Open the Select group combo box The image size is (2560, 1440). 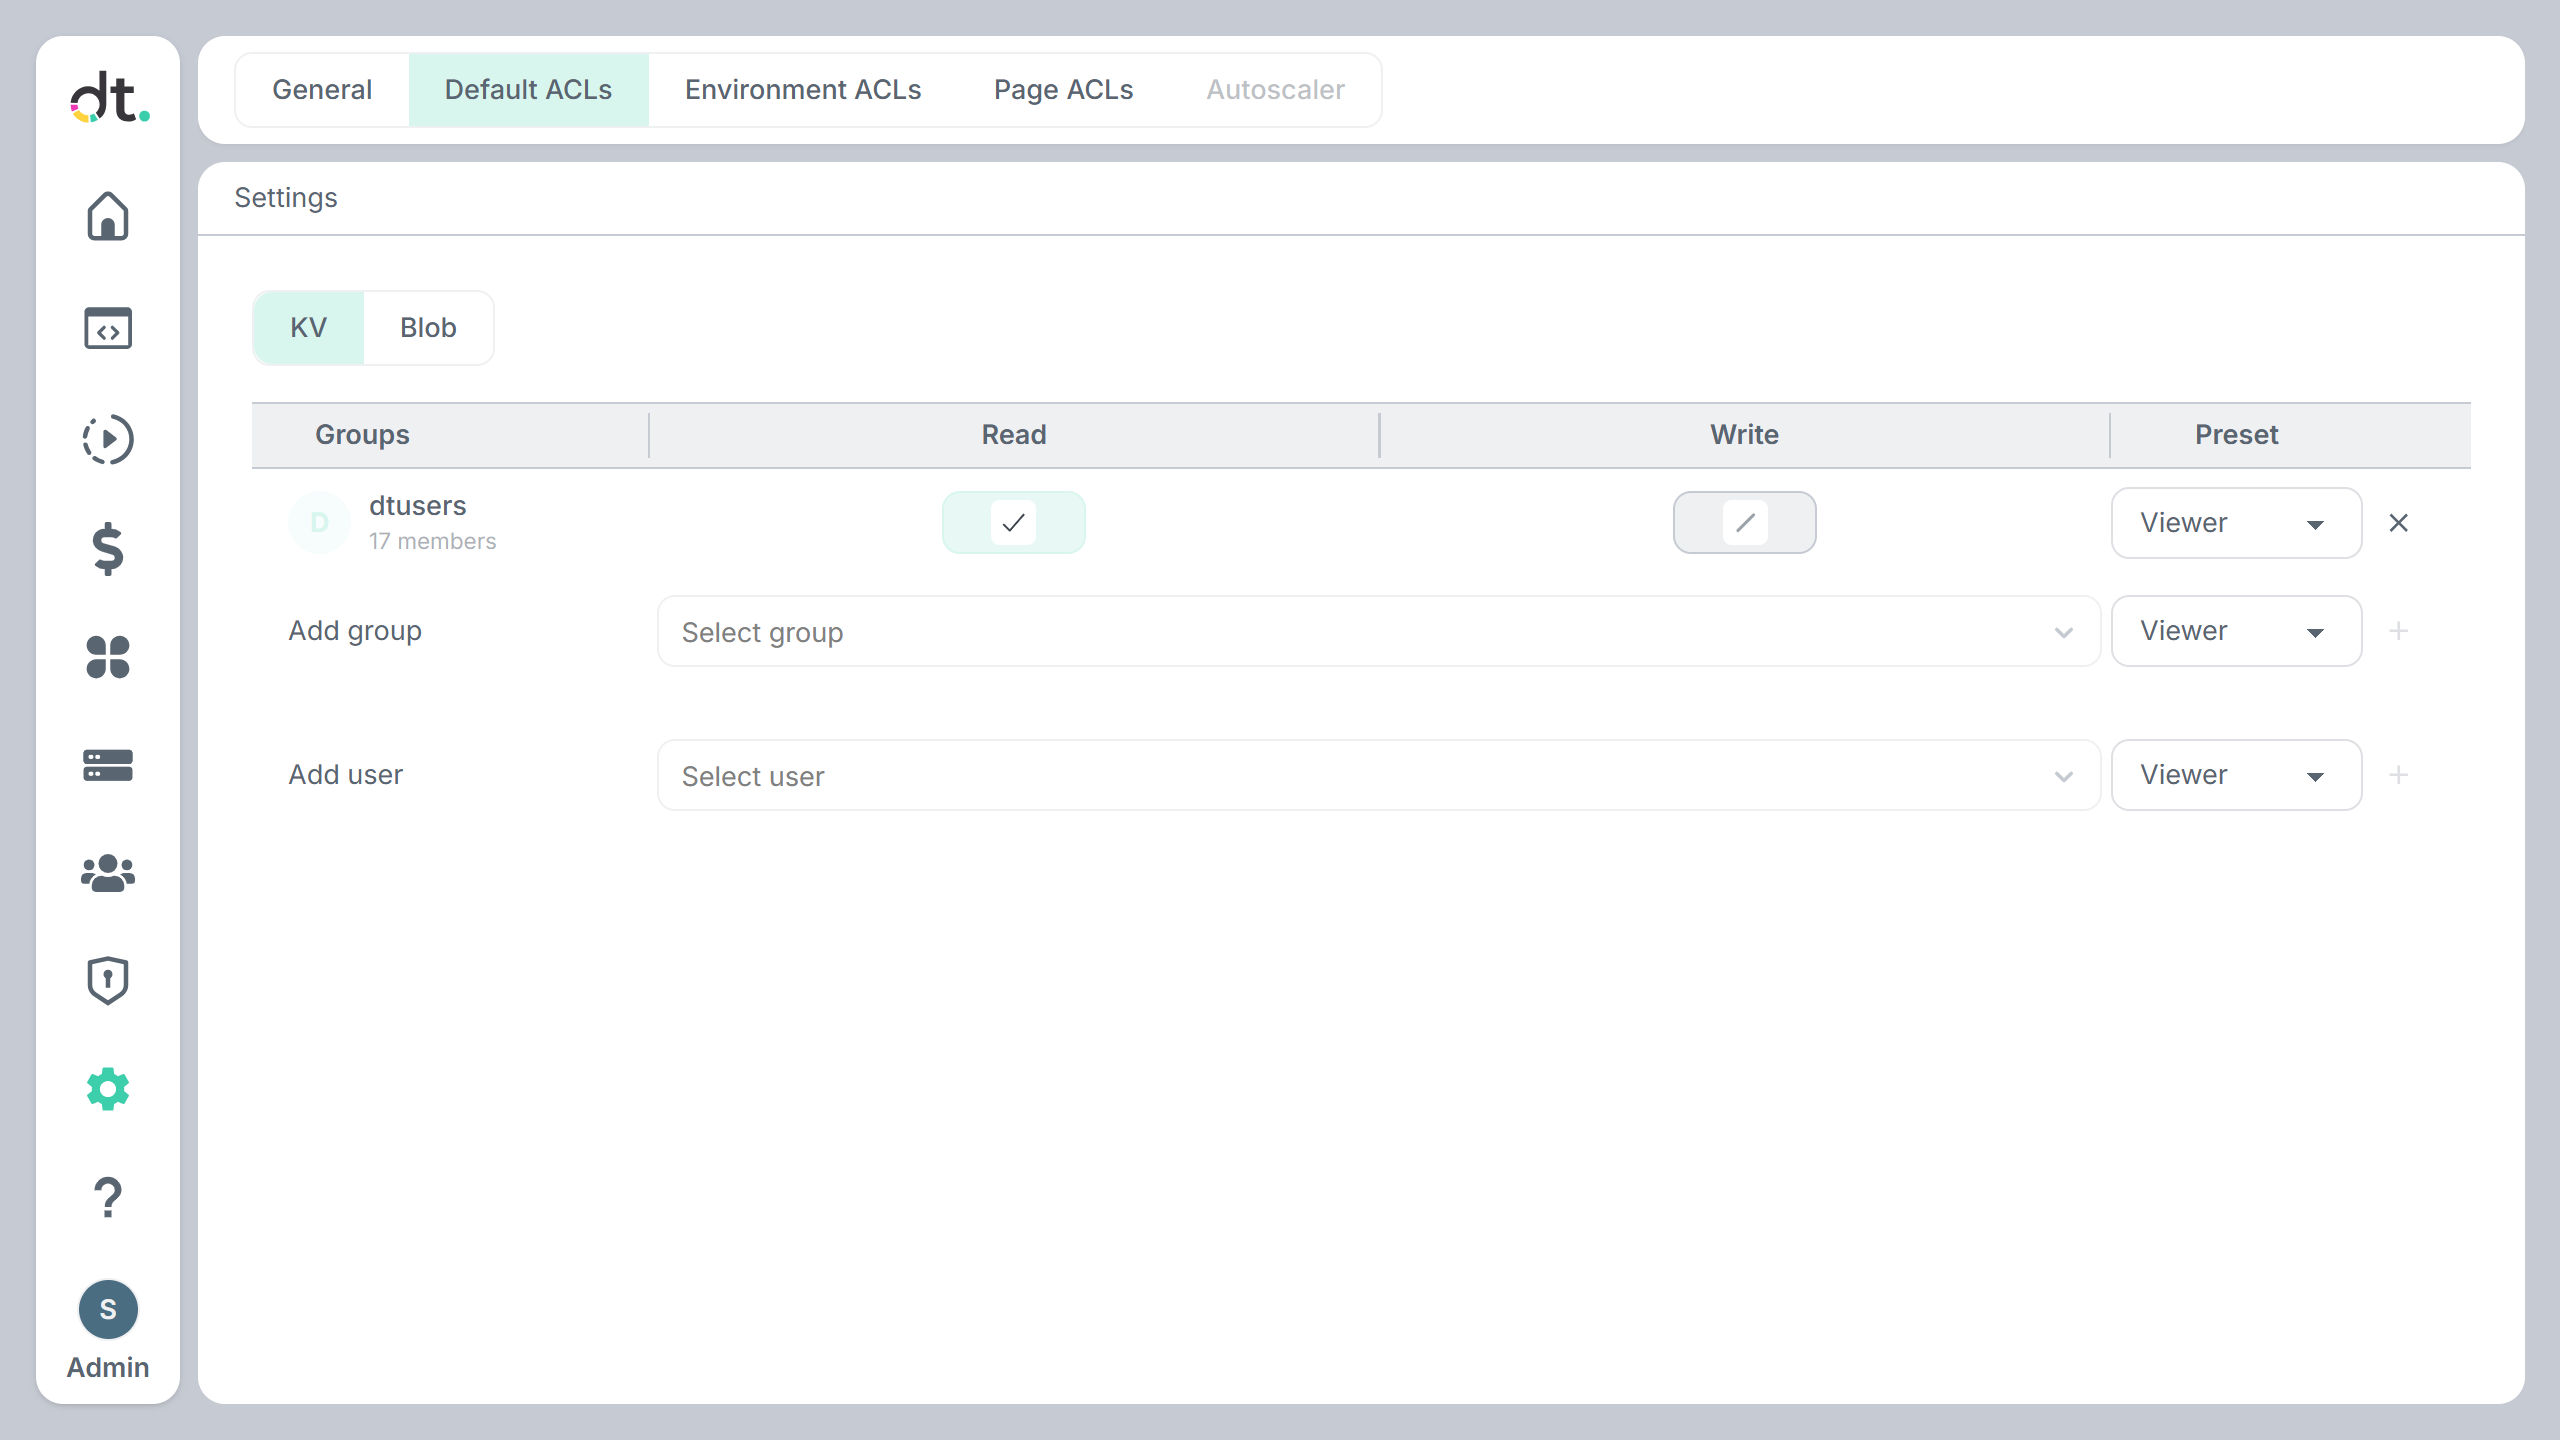click(x=1378, y=631)
